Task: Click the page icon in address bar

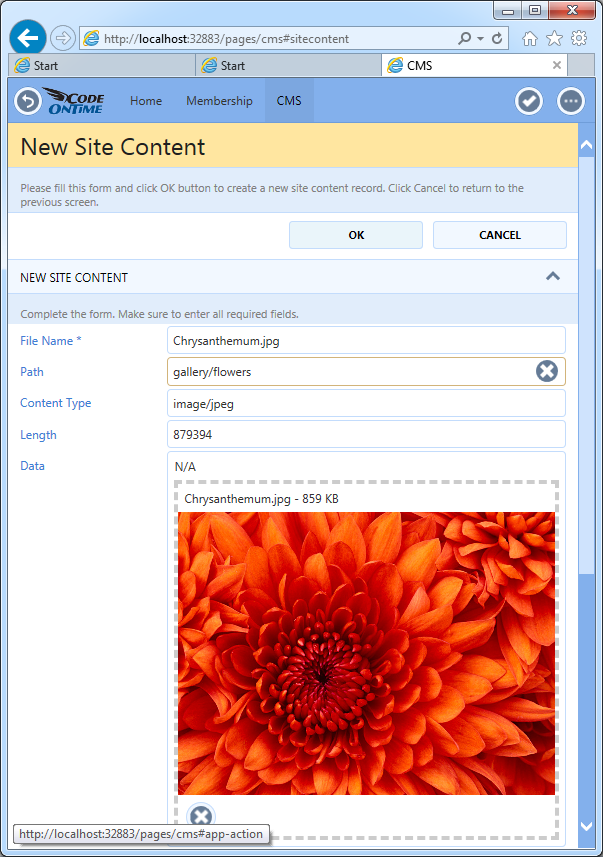Action: click(x=91, y=38)
